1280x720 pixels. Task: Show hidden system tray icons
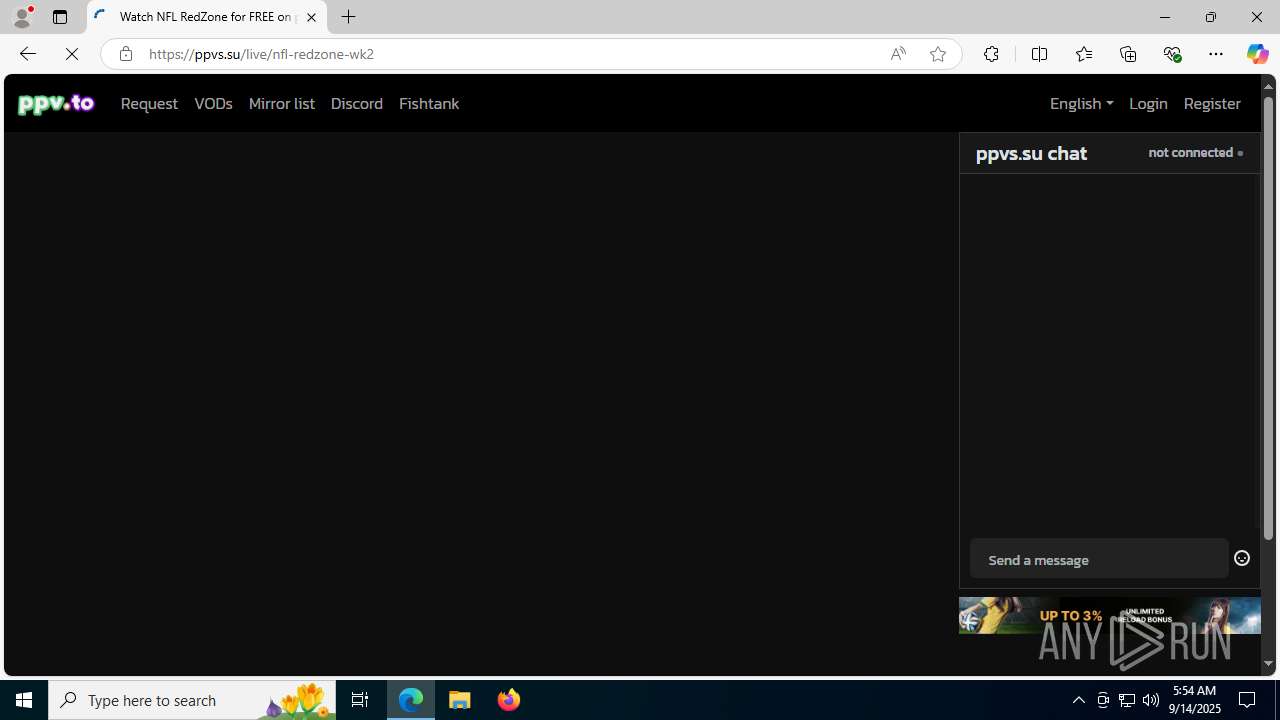coord(1078,700)
